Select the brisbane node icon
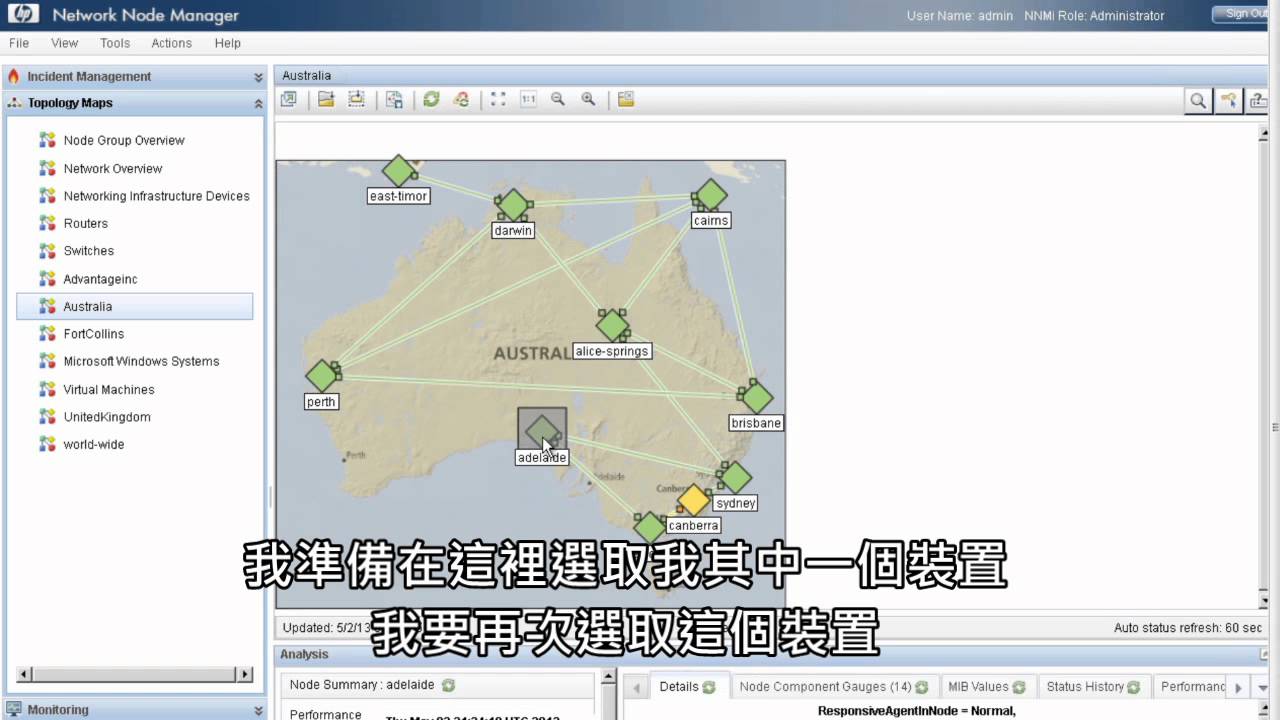1280x720 pixels. click(756, 397)
